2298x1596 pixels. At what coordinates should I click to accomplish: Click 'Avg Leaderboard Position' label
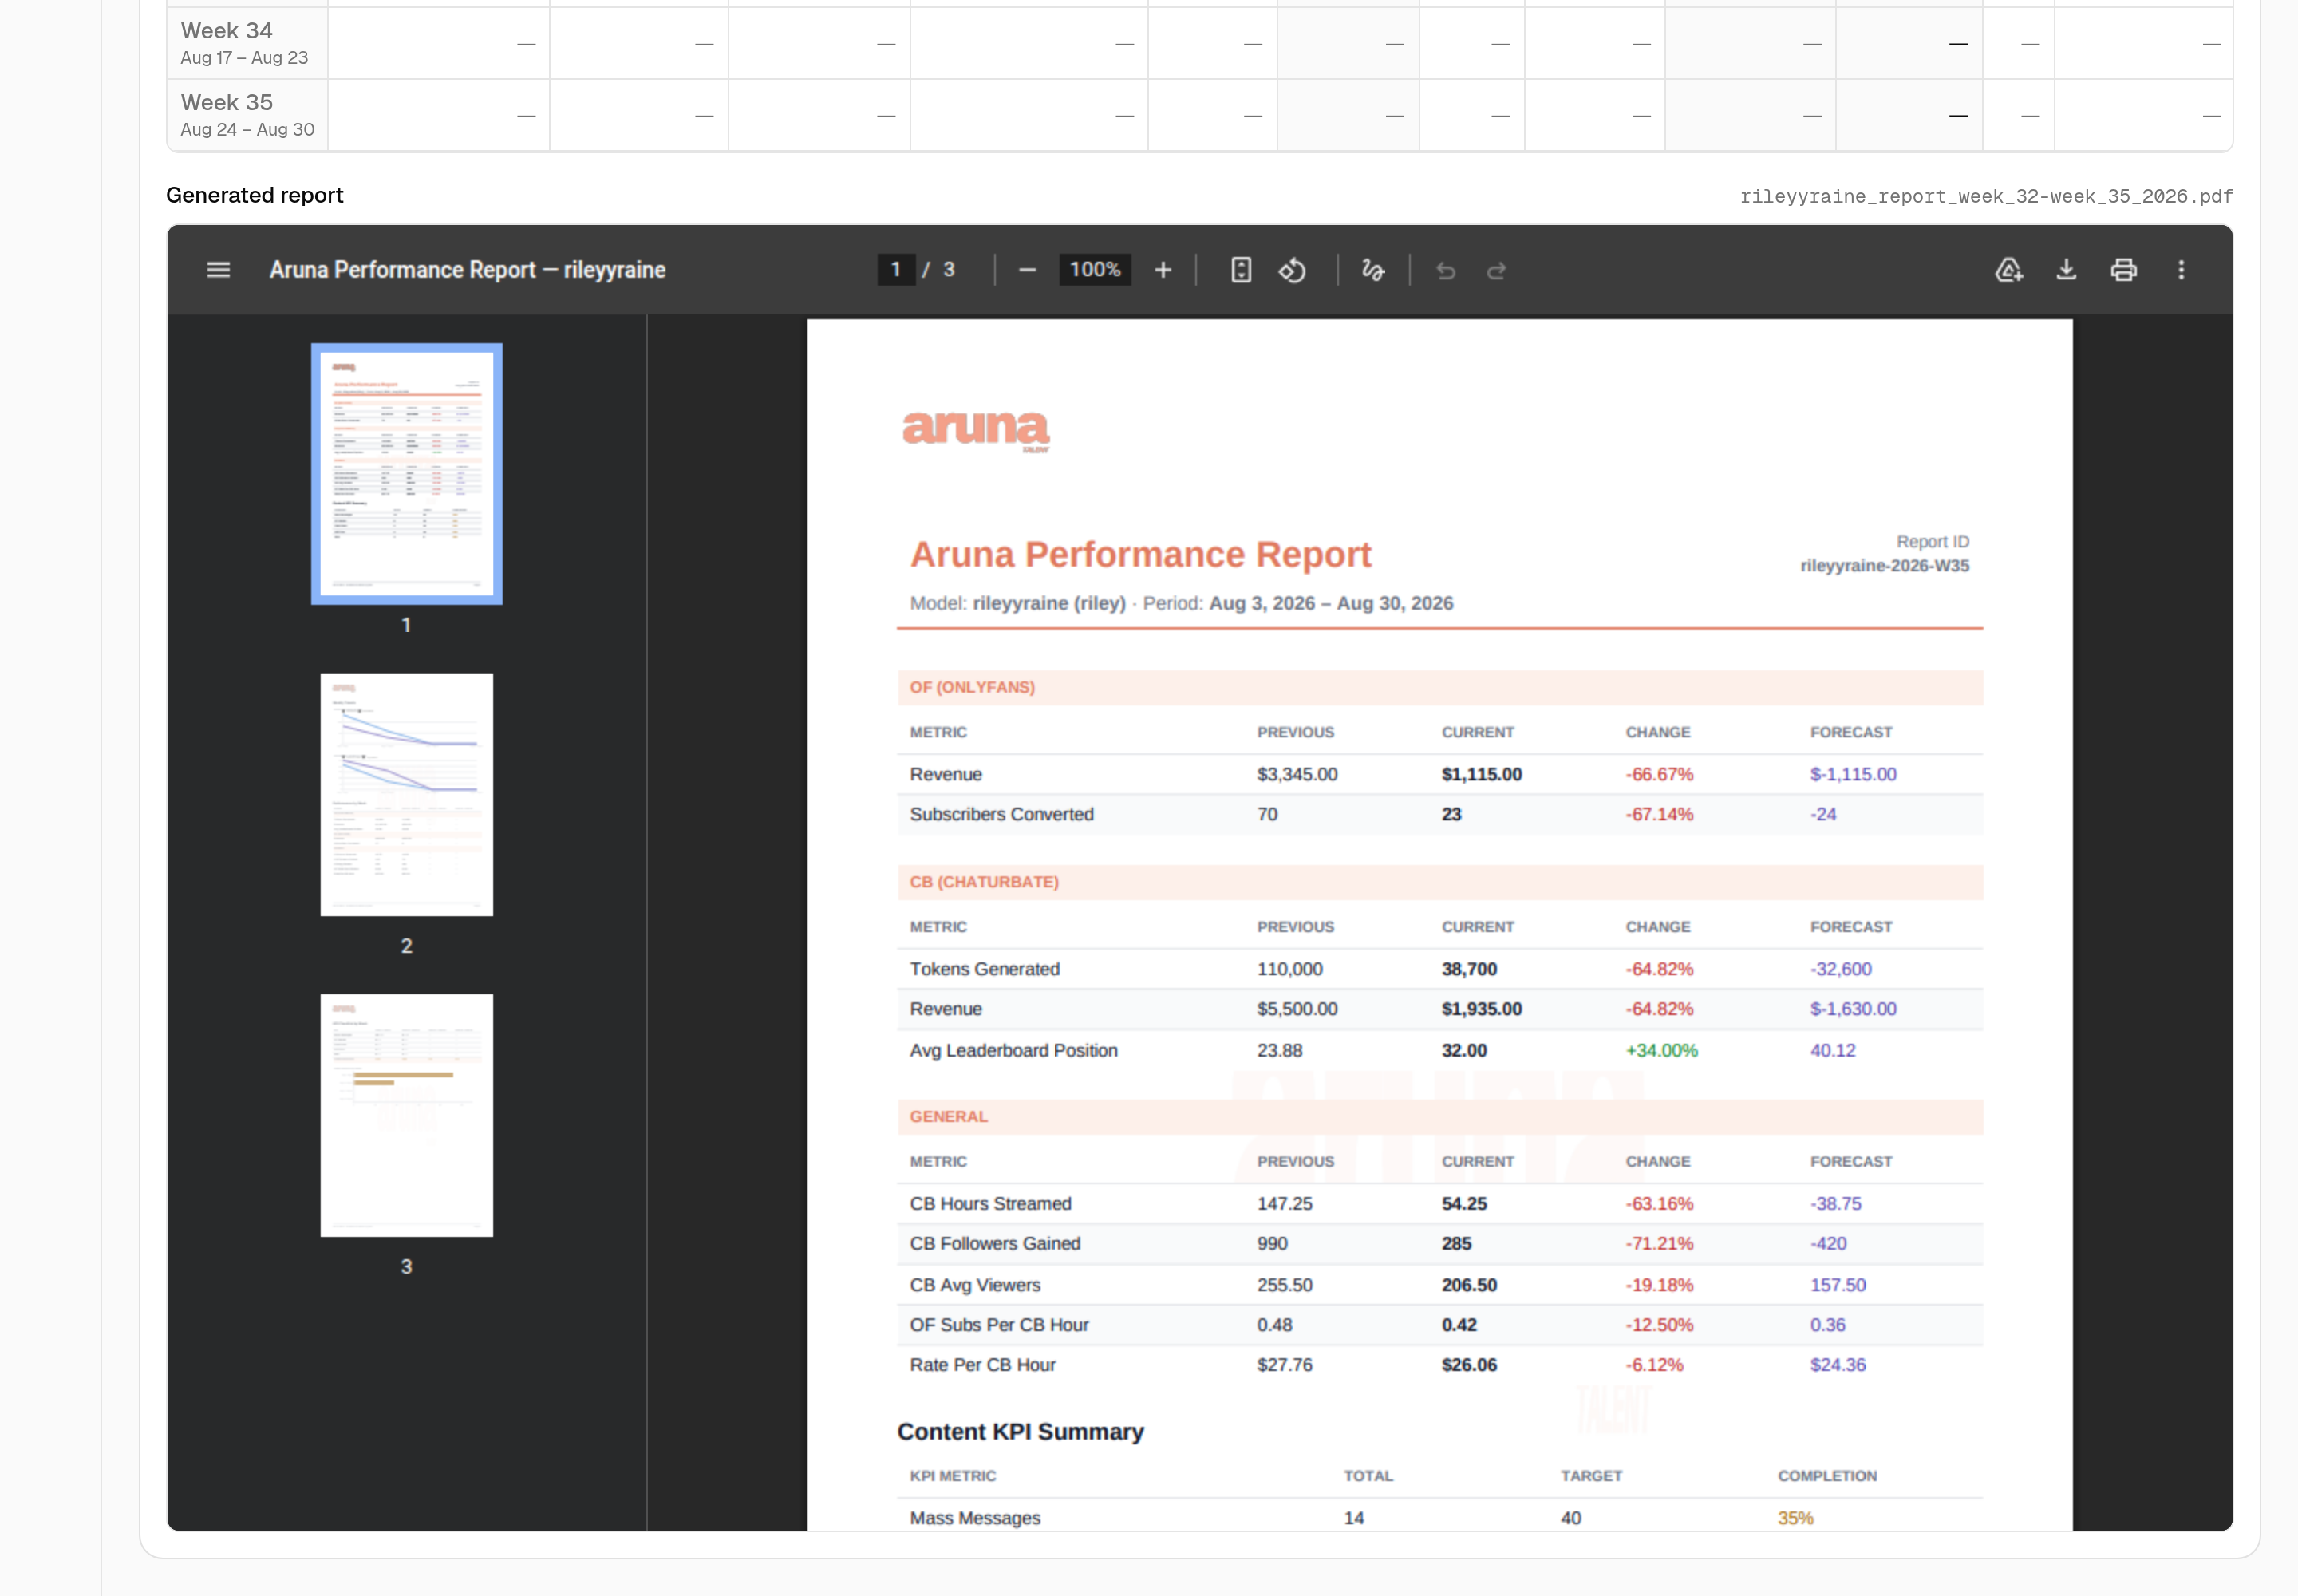1013,1050
